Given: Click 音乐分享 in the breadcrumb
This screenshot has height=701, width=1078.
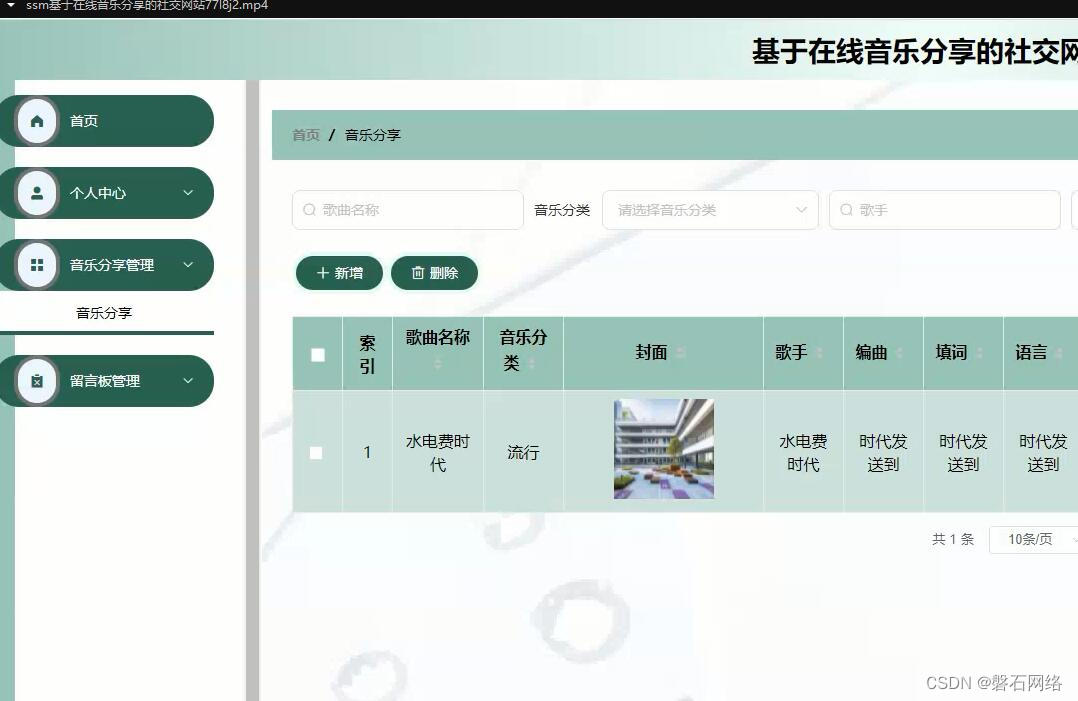Looking at the screenshot, I should 373,135.
